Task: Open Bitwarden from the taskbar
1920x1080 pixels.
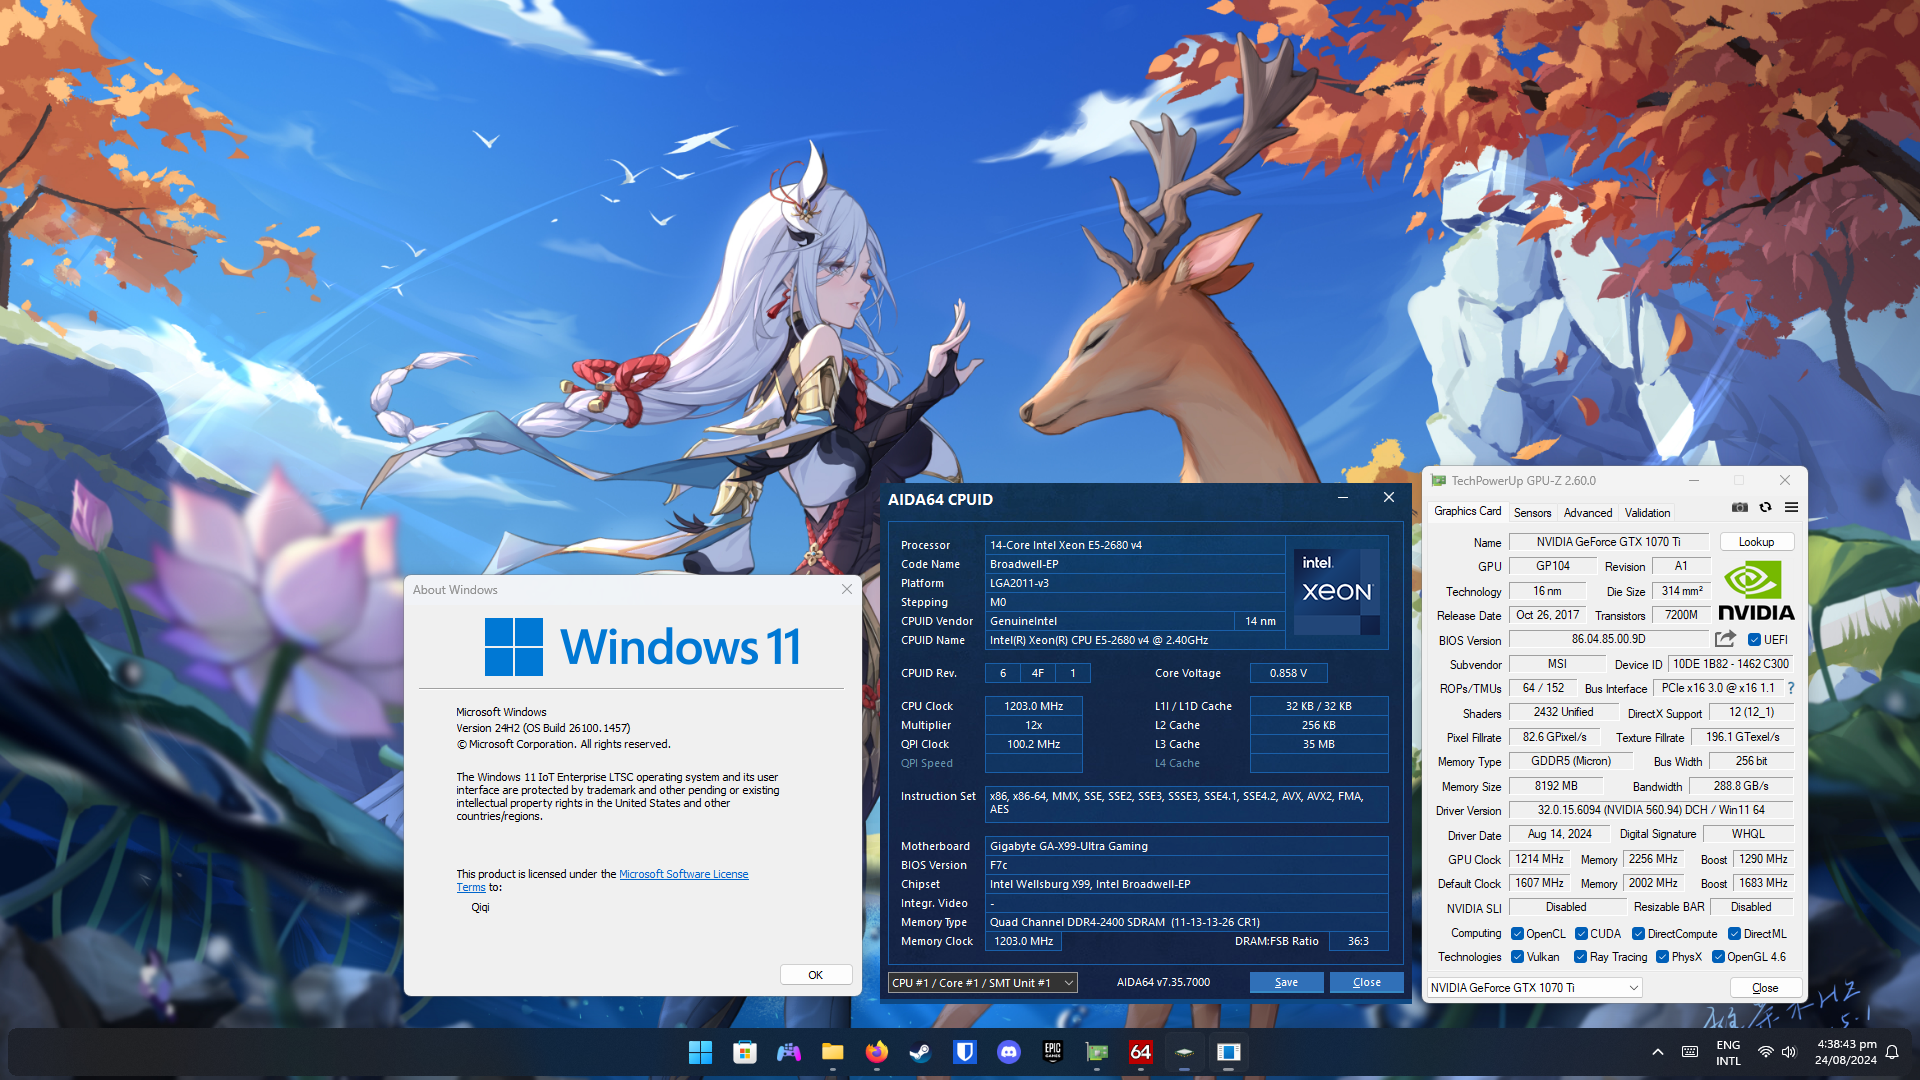Action: point(965,1052)
